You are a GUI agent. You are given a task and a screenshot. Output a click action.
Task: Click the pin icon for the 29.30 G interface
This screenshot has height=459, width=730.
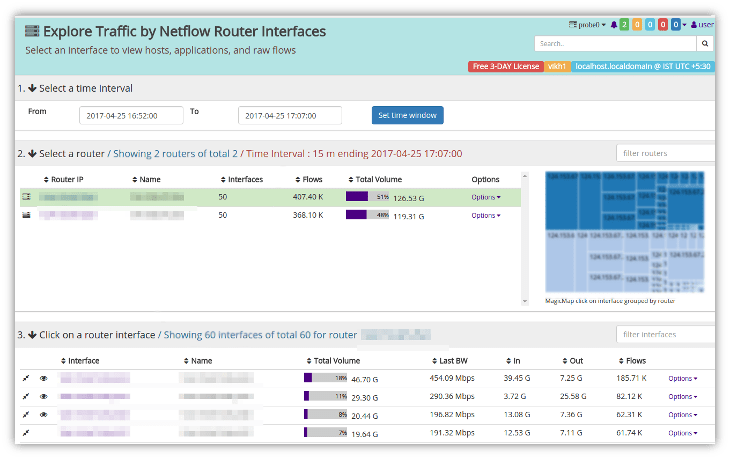[x=26, y=397]
